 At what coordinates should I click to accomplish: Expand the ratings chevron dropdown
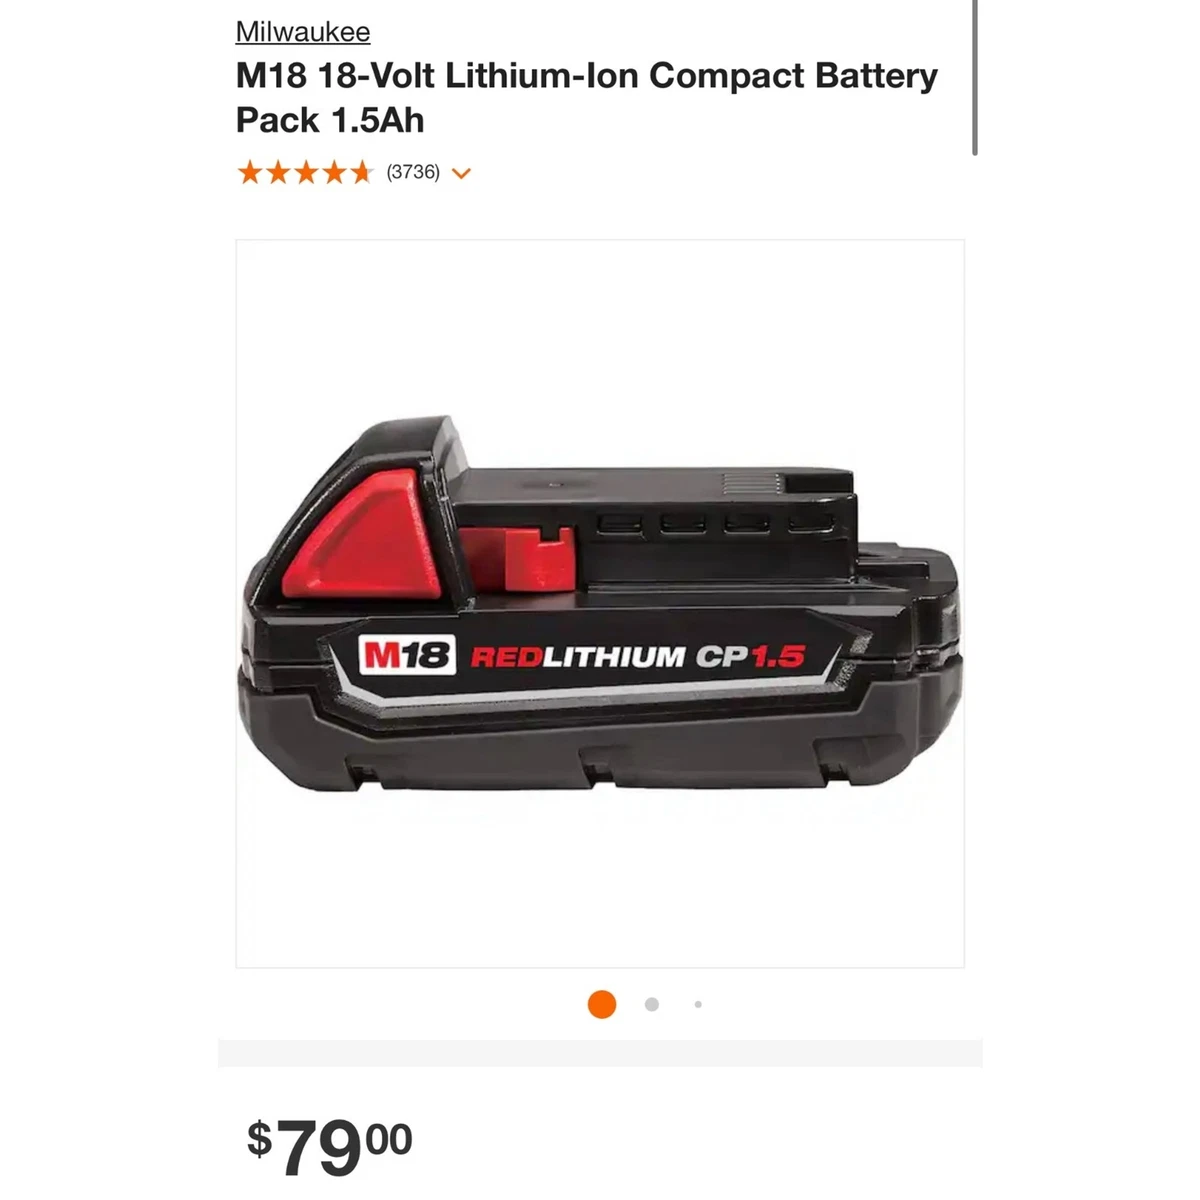[461, 174]
